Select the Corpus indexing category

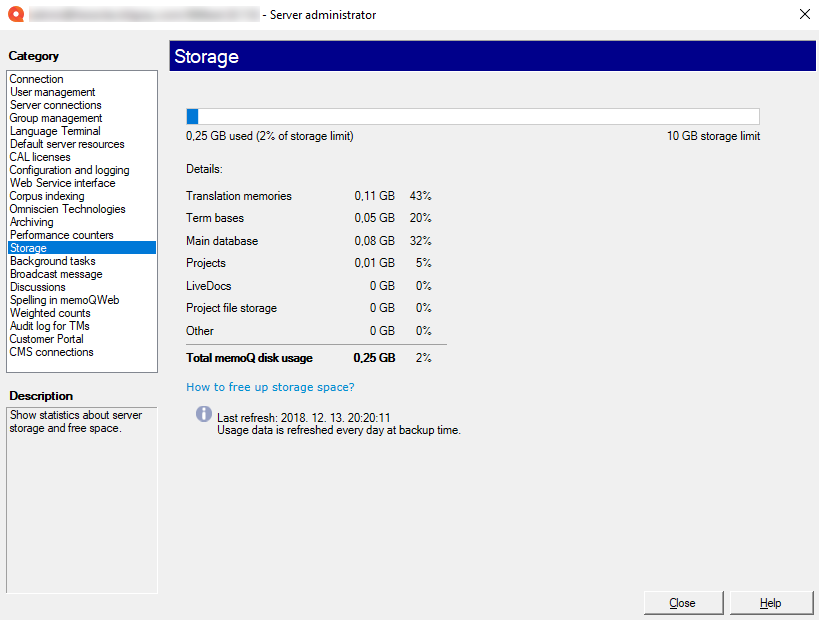(x=47, y=195)
